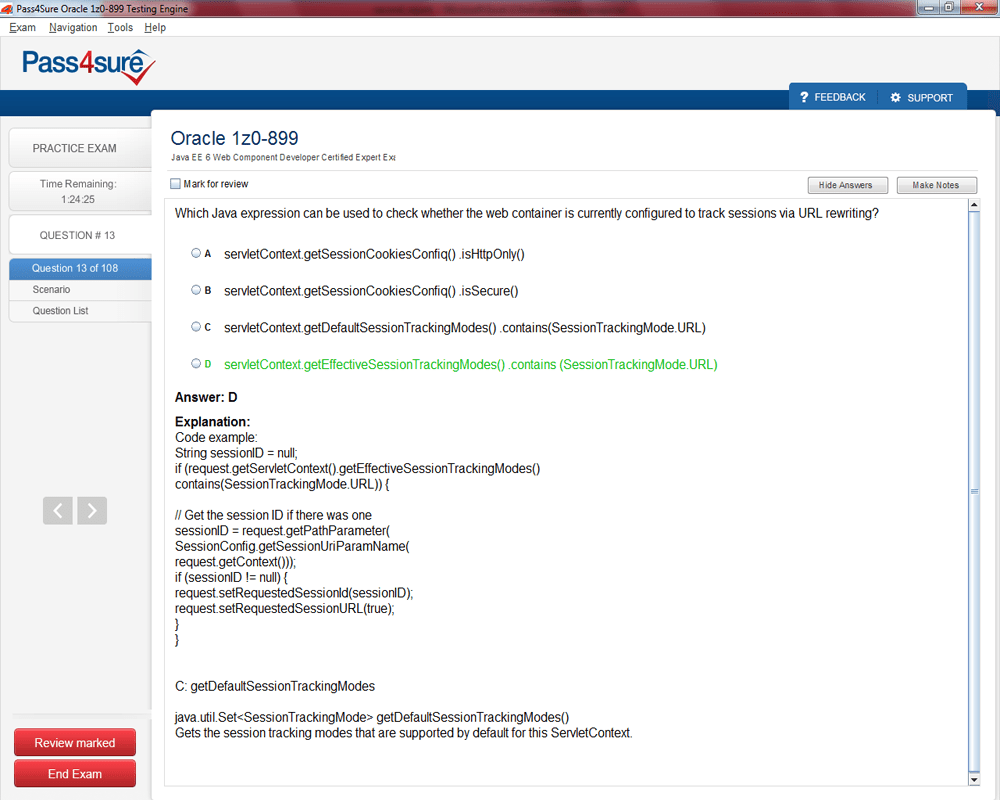The width and height of the screenshot is (1000, 800).
Task: Minimize the Testing Engine window
Action: tap(929, 7)
